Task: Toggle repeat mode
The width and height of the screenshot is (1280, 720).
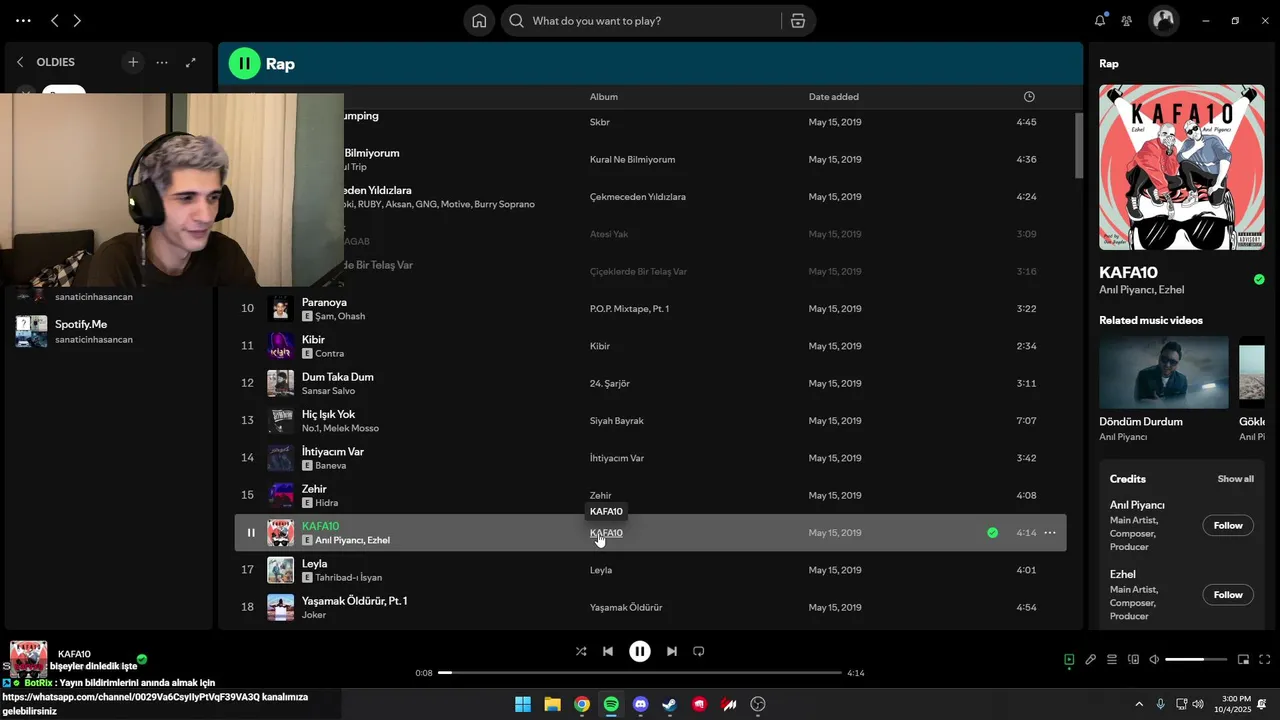Action: [x=699, y=651]
